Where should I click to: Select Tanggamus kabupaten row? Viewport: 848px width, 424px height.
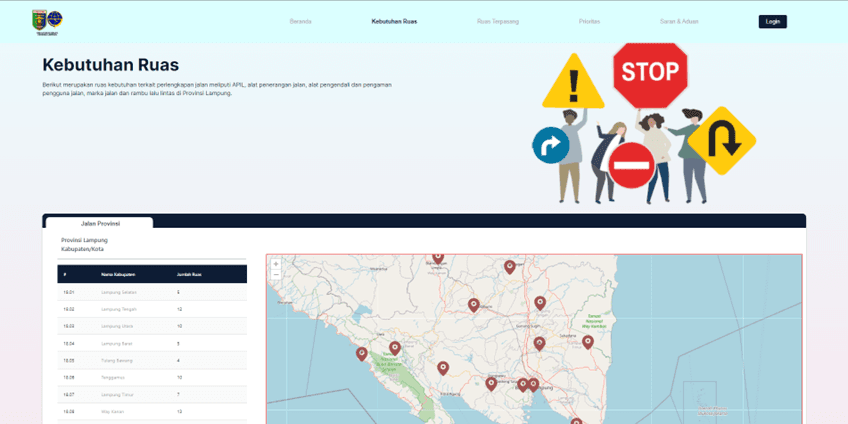152,377
